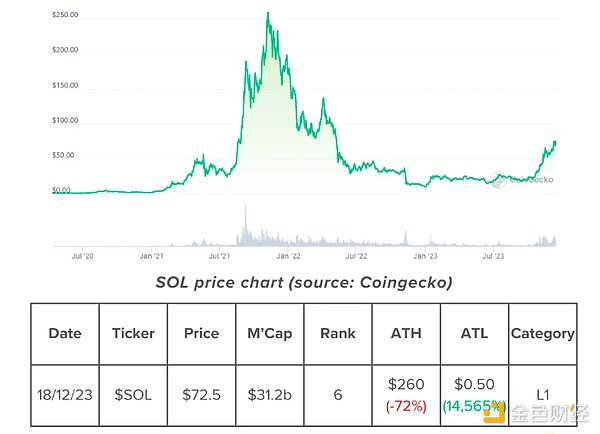Click the Jul '23 x-axis label
This screenshot has width=600, height=434.
click(x=494, y=256)
